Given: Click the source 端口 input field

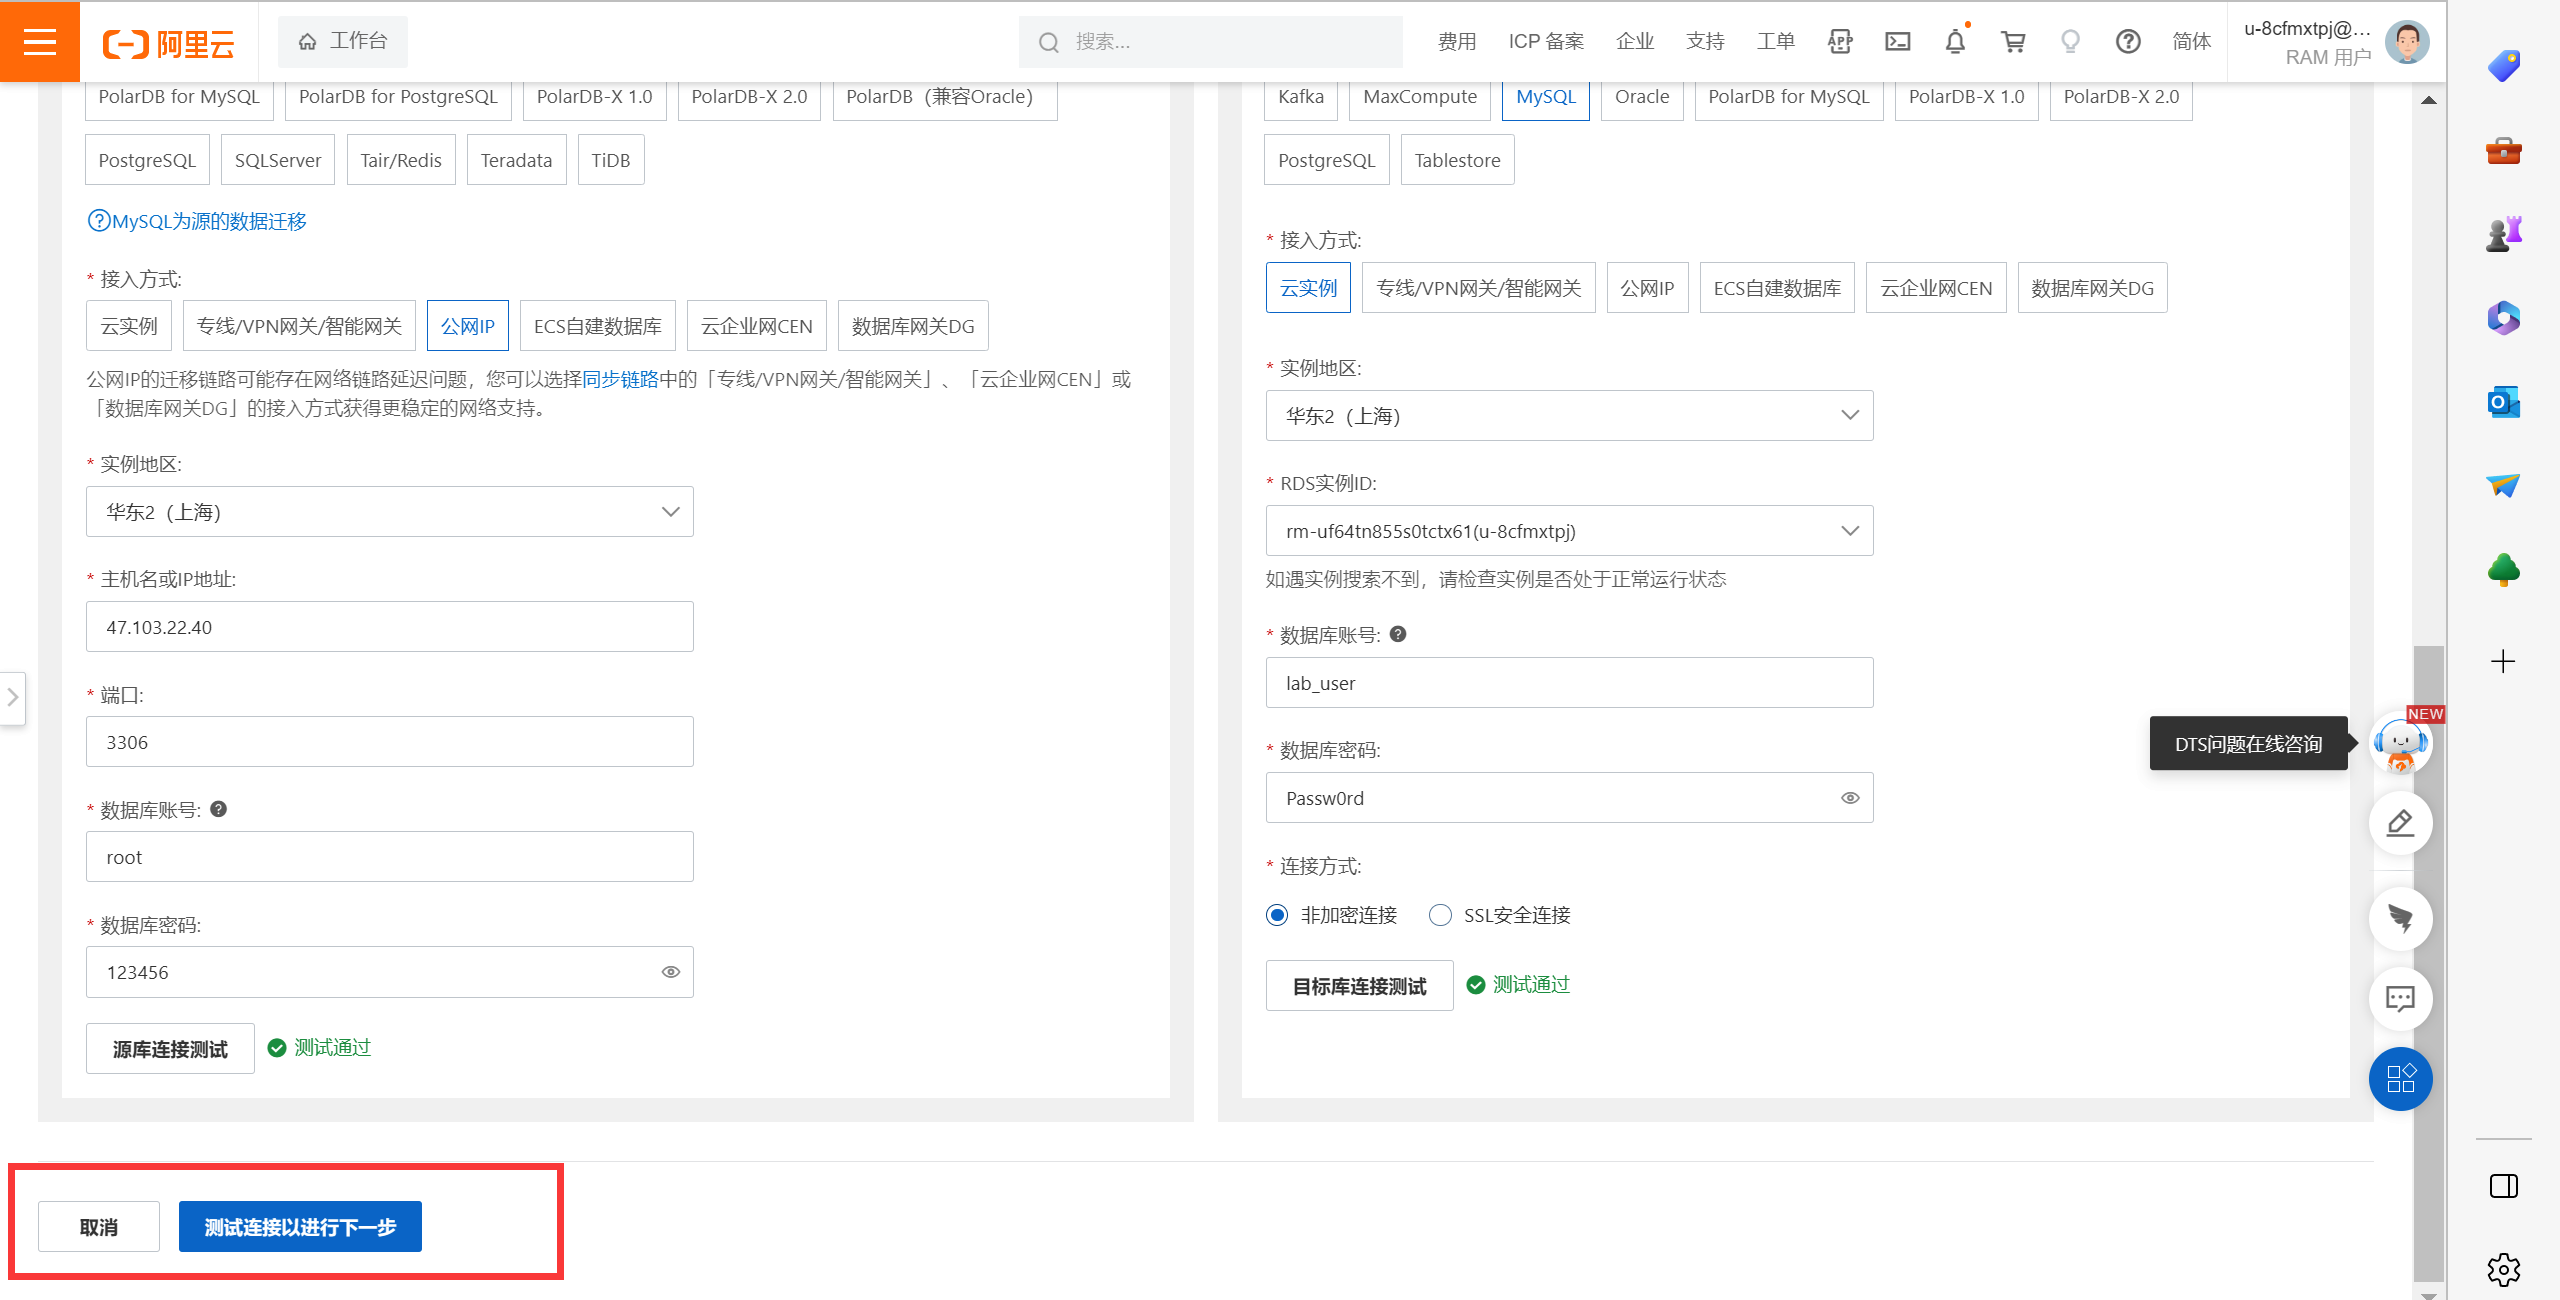Looking at the screenshot, I should (390, 742).
